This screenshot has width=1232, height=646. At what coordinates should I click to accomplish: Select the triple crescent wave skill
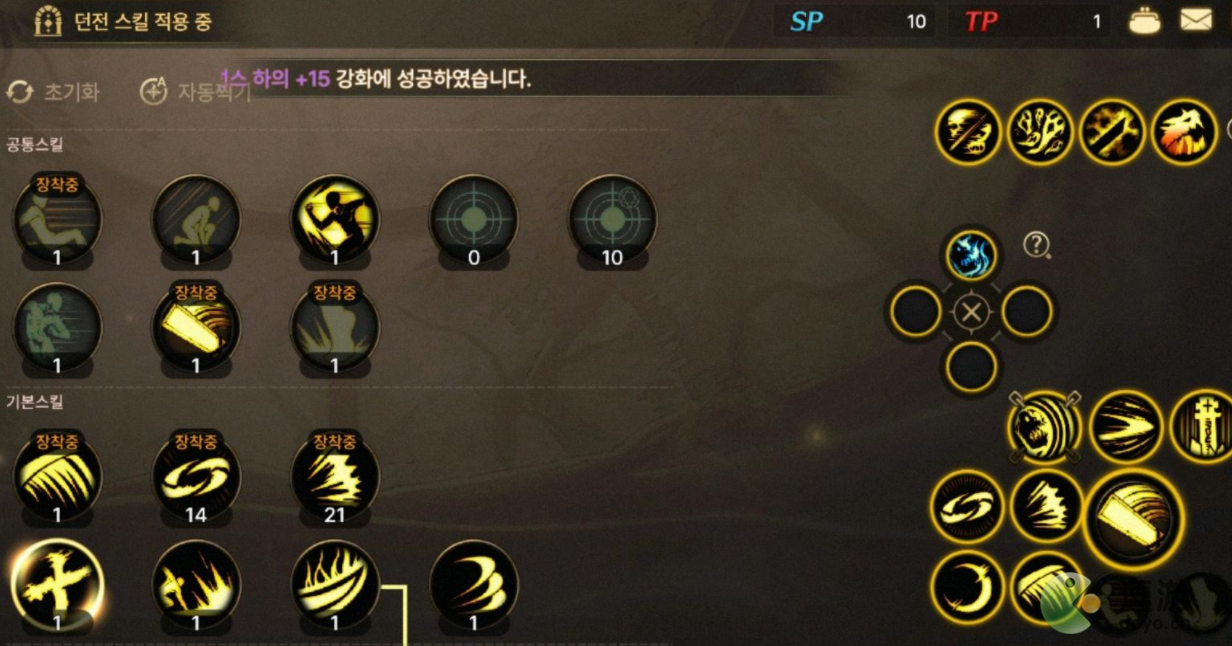pyautogui.click(x=474, y=584)
